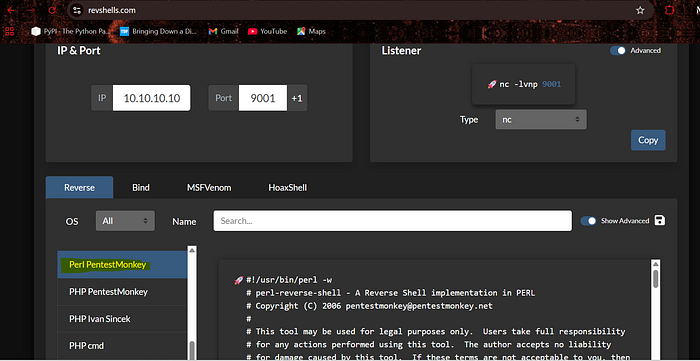Switch to the HoaxShell tab
The image size is (700, 361).
pos(288,187)
